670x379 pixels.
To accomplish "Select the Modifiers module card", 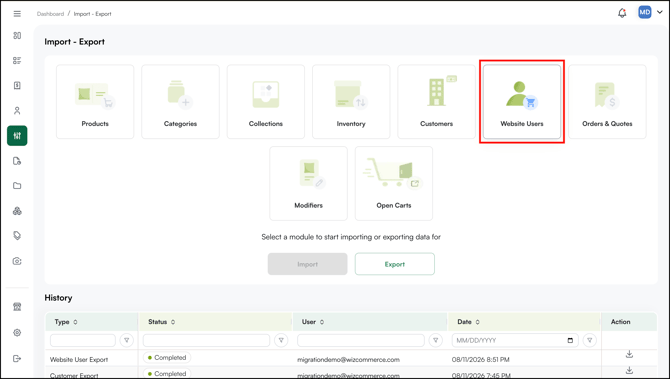I will (x=309, y=183).
